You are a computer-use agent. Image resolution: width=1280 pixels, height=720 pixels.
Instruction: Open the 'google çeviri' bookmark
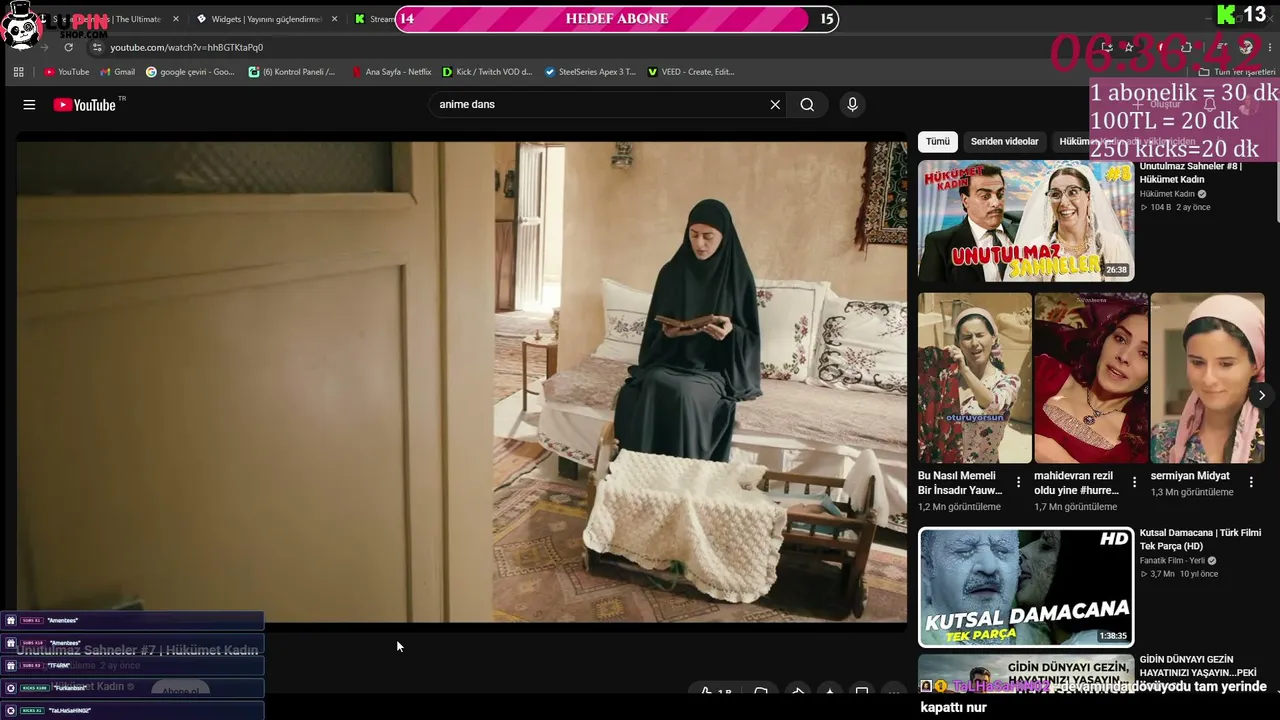click(190, 72)
